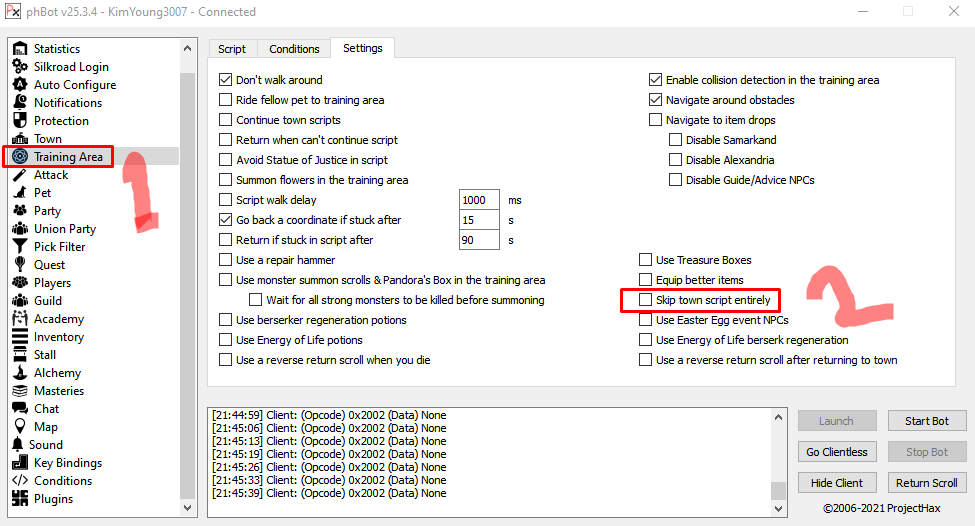Enable Skip town script entirely checkbox
The height and width of the screenshot is (526, 975).
pyautogui.click(x=646, y=300)
